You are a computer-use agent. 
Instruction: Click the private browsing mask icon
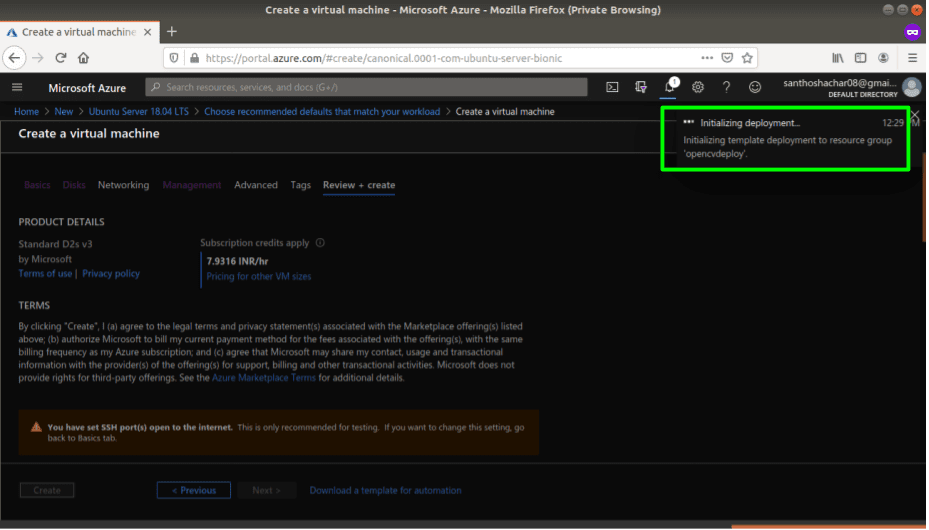912,32
